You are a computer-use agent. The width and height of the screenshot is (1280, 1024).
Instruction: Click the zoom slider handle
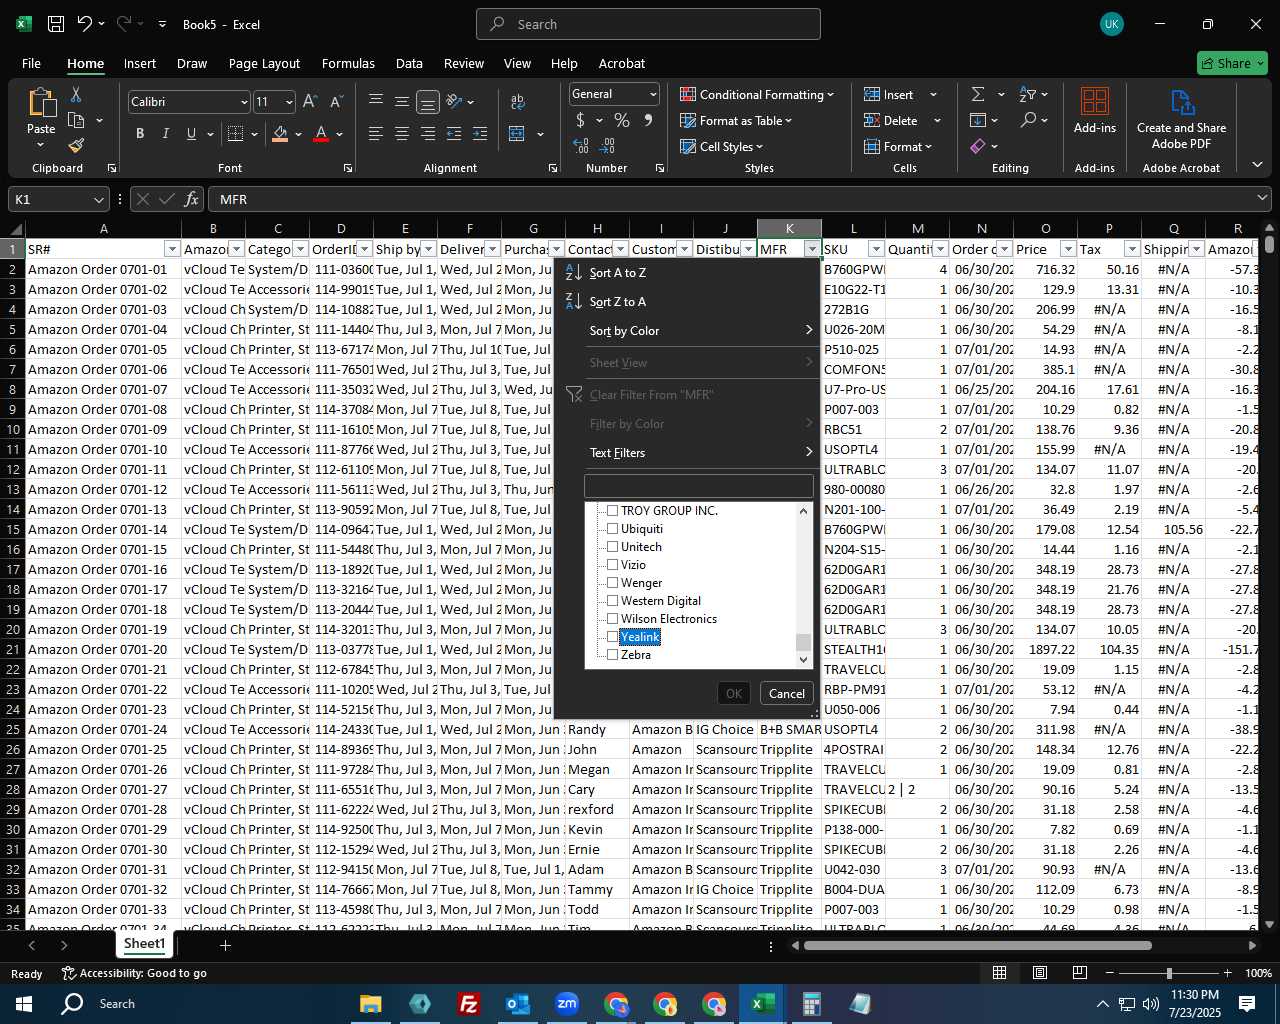1168,973
